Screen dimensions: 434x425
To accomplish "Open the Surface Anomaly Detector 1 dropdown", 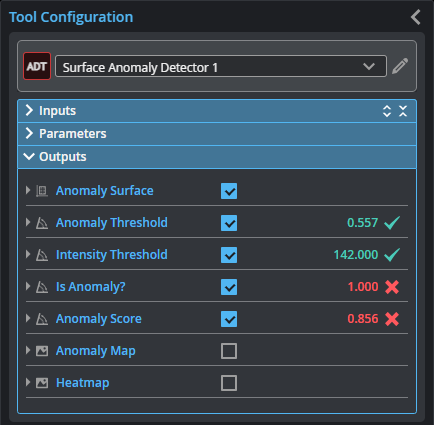I will pyautogui.click(x=221, y=66).
